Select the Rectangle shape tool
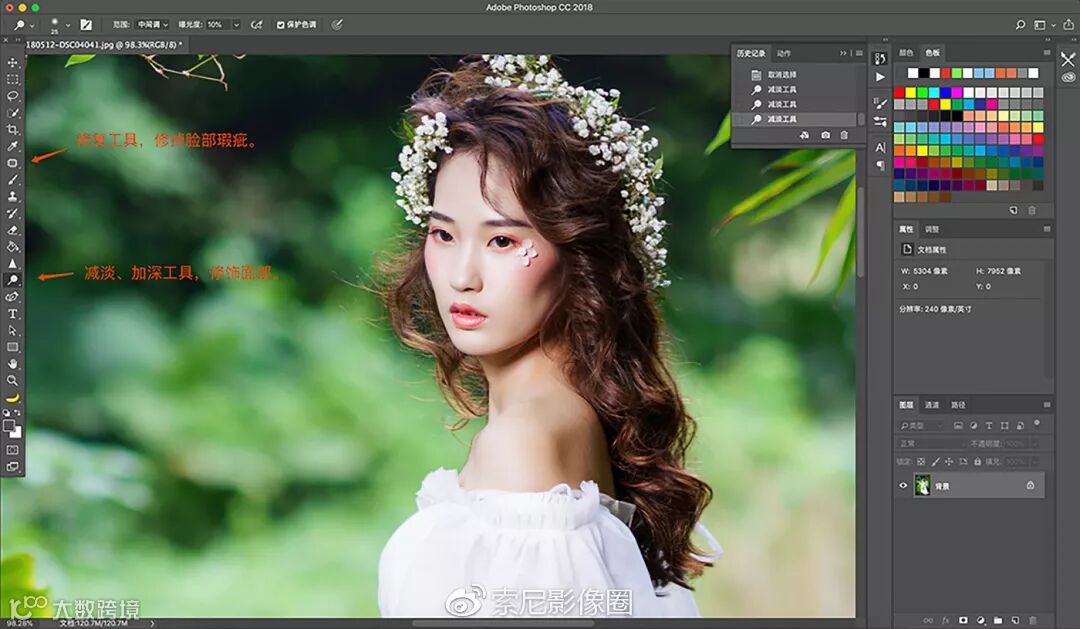1080x629 pixels. tap(12, 347)
